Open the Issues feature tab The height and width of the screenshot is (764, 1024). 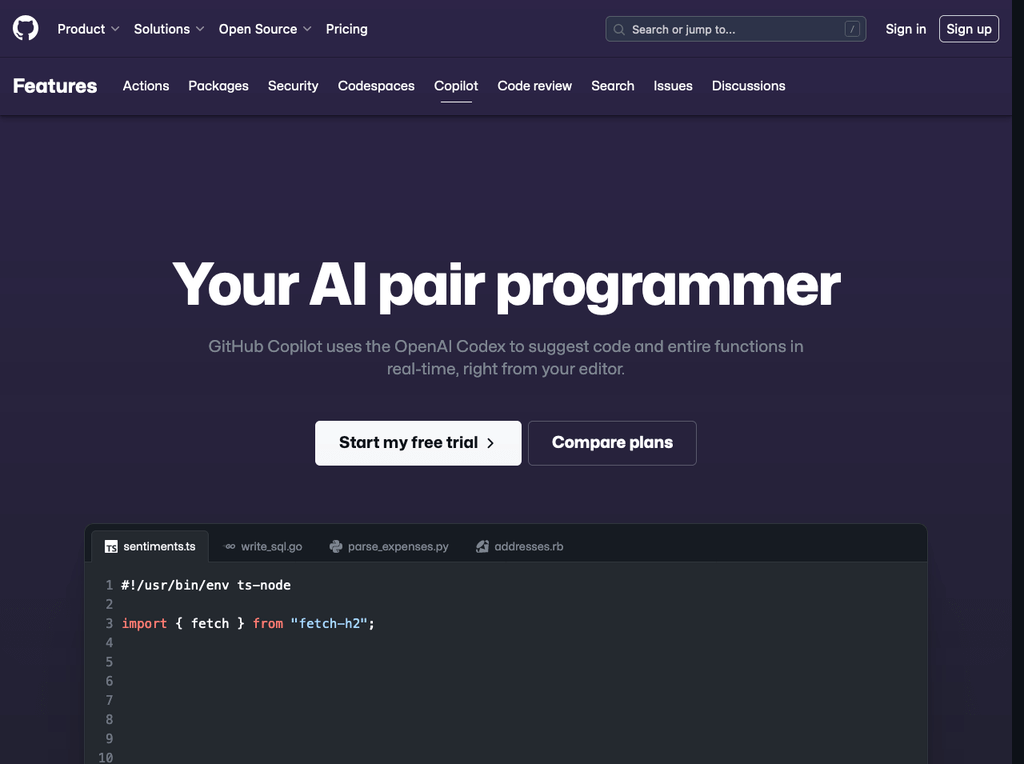coord(673,86)
